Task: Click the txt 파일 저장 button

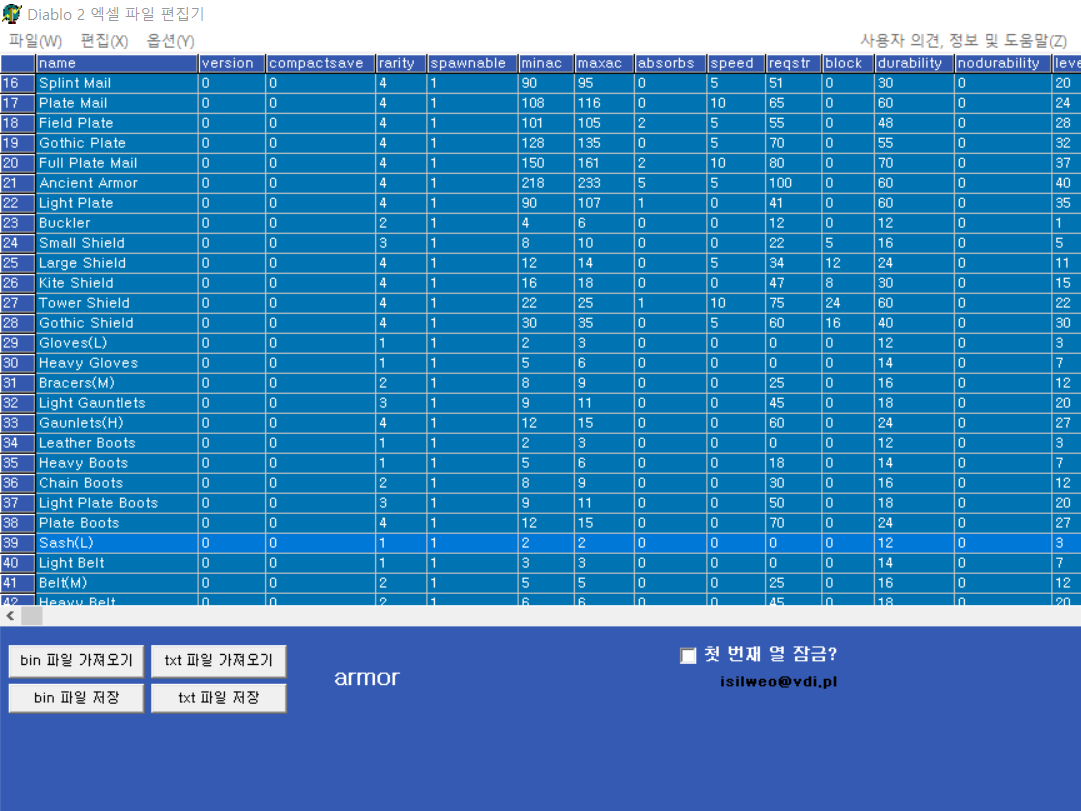Action: (x=219, y=698)
